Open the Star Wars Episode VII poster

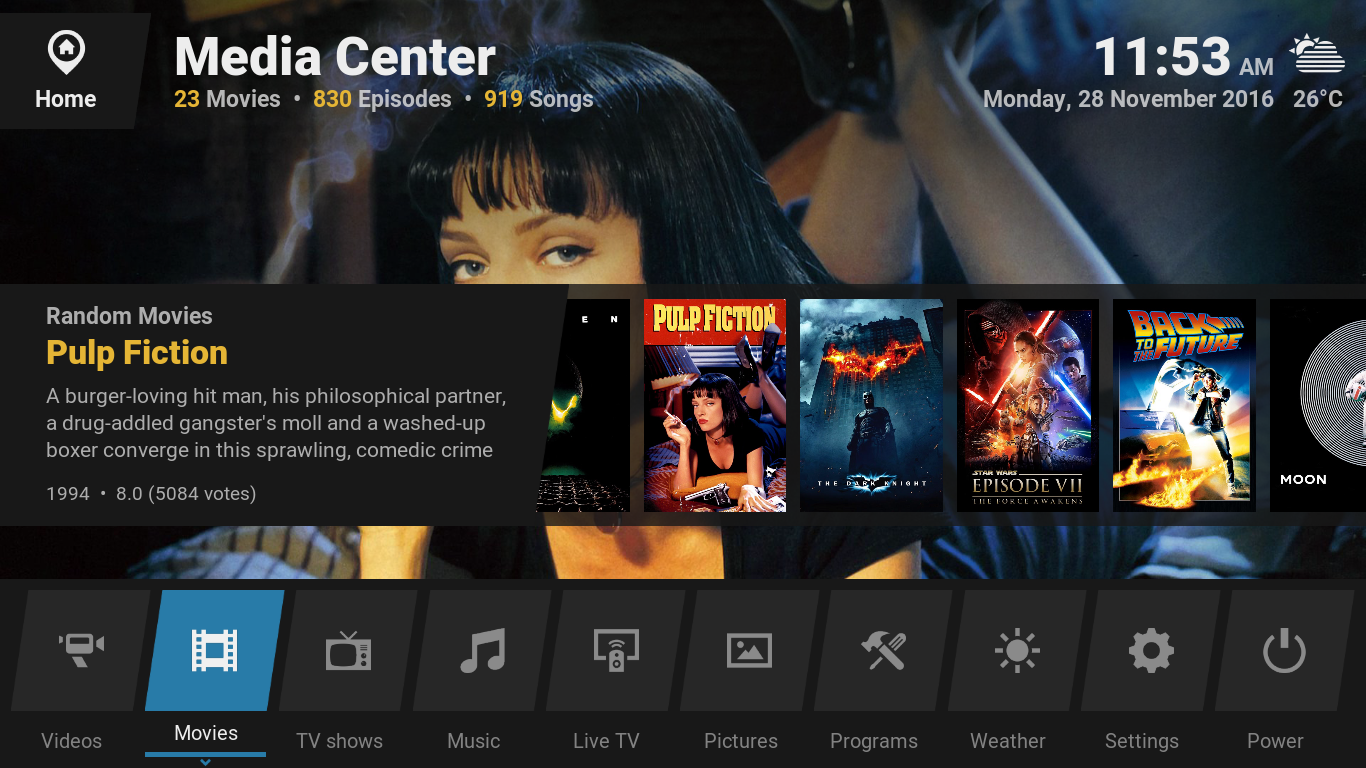(x=1027, y=405)
